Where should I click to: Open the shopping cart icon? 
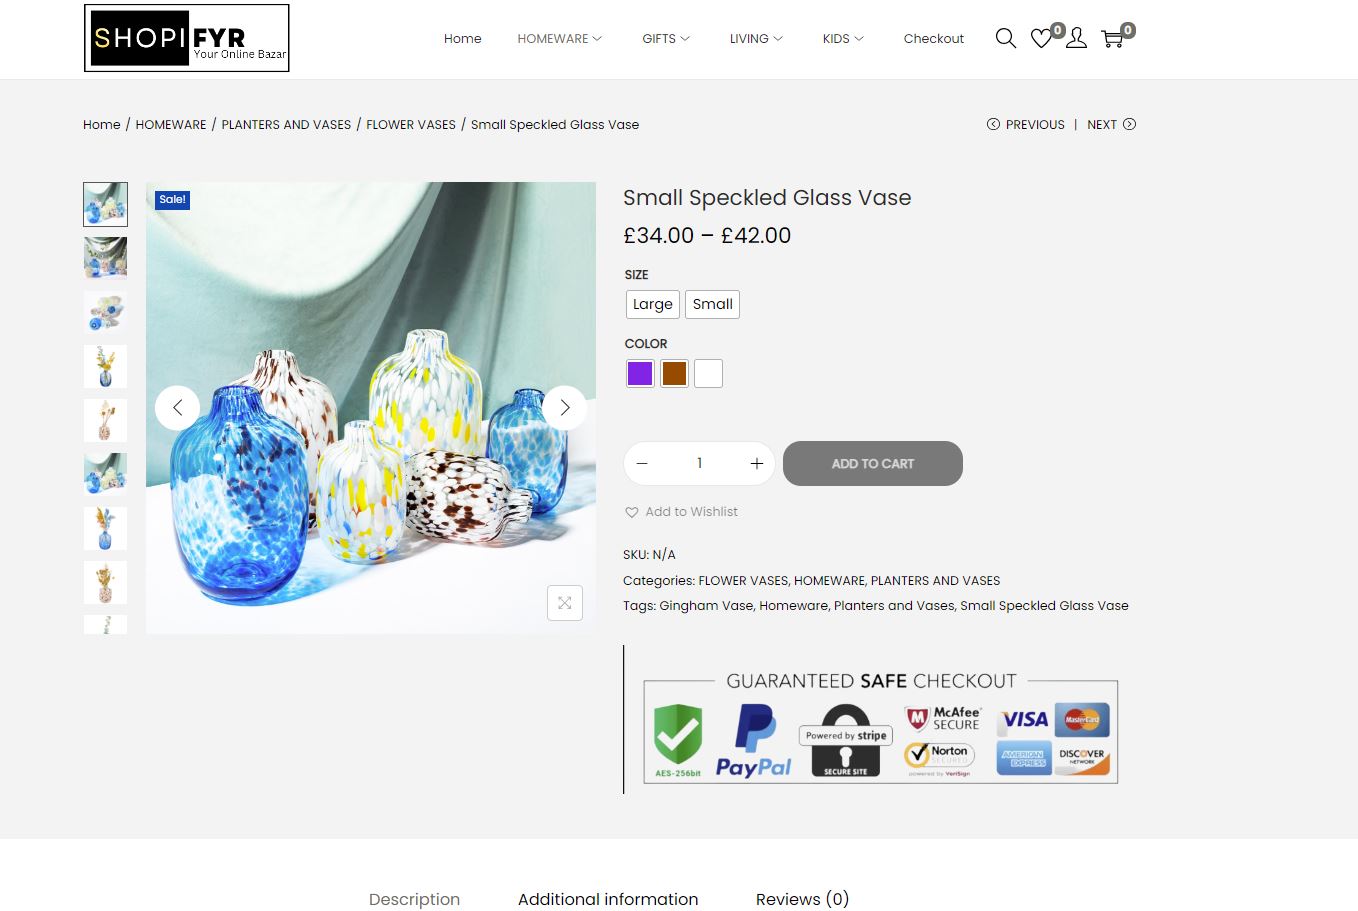tap(1112, 39)
